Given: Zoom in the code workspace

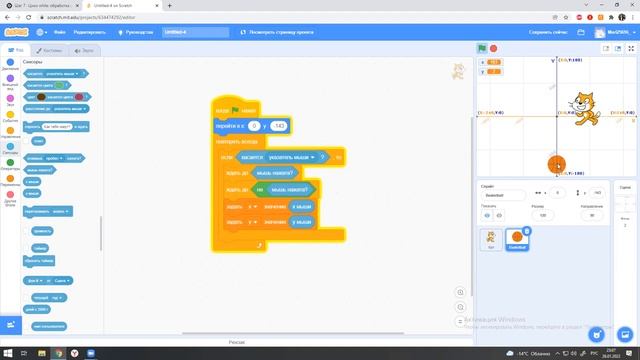Looking at the screenshot, I should pos(460,292).
